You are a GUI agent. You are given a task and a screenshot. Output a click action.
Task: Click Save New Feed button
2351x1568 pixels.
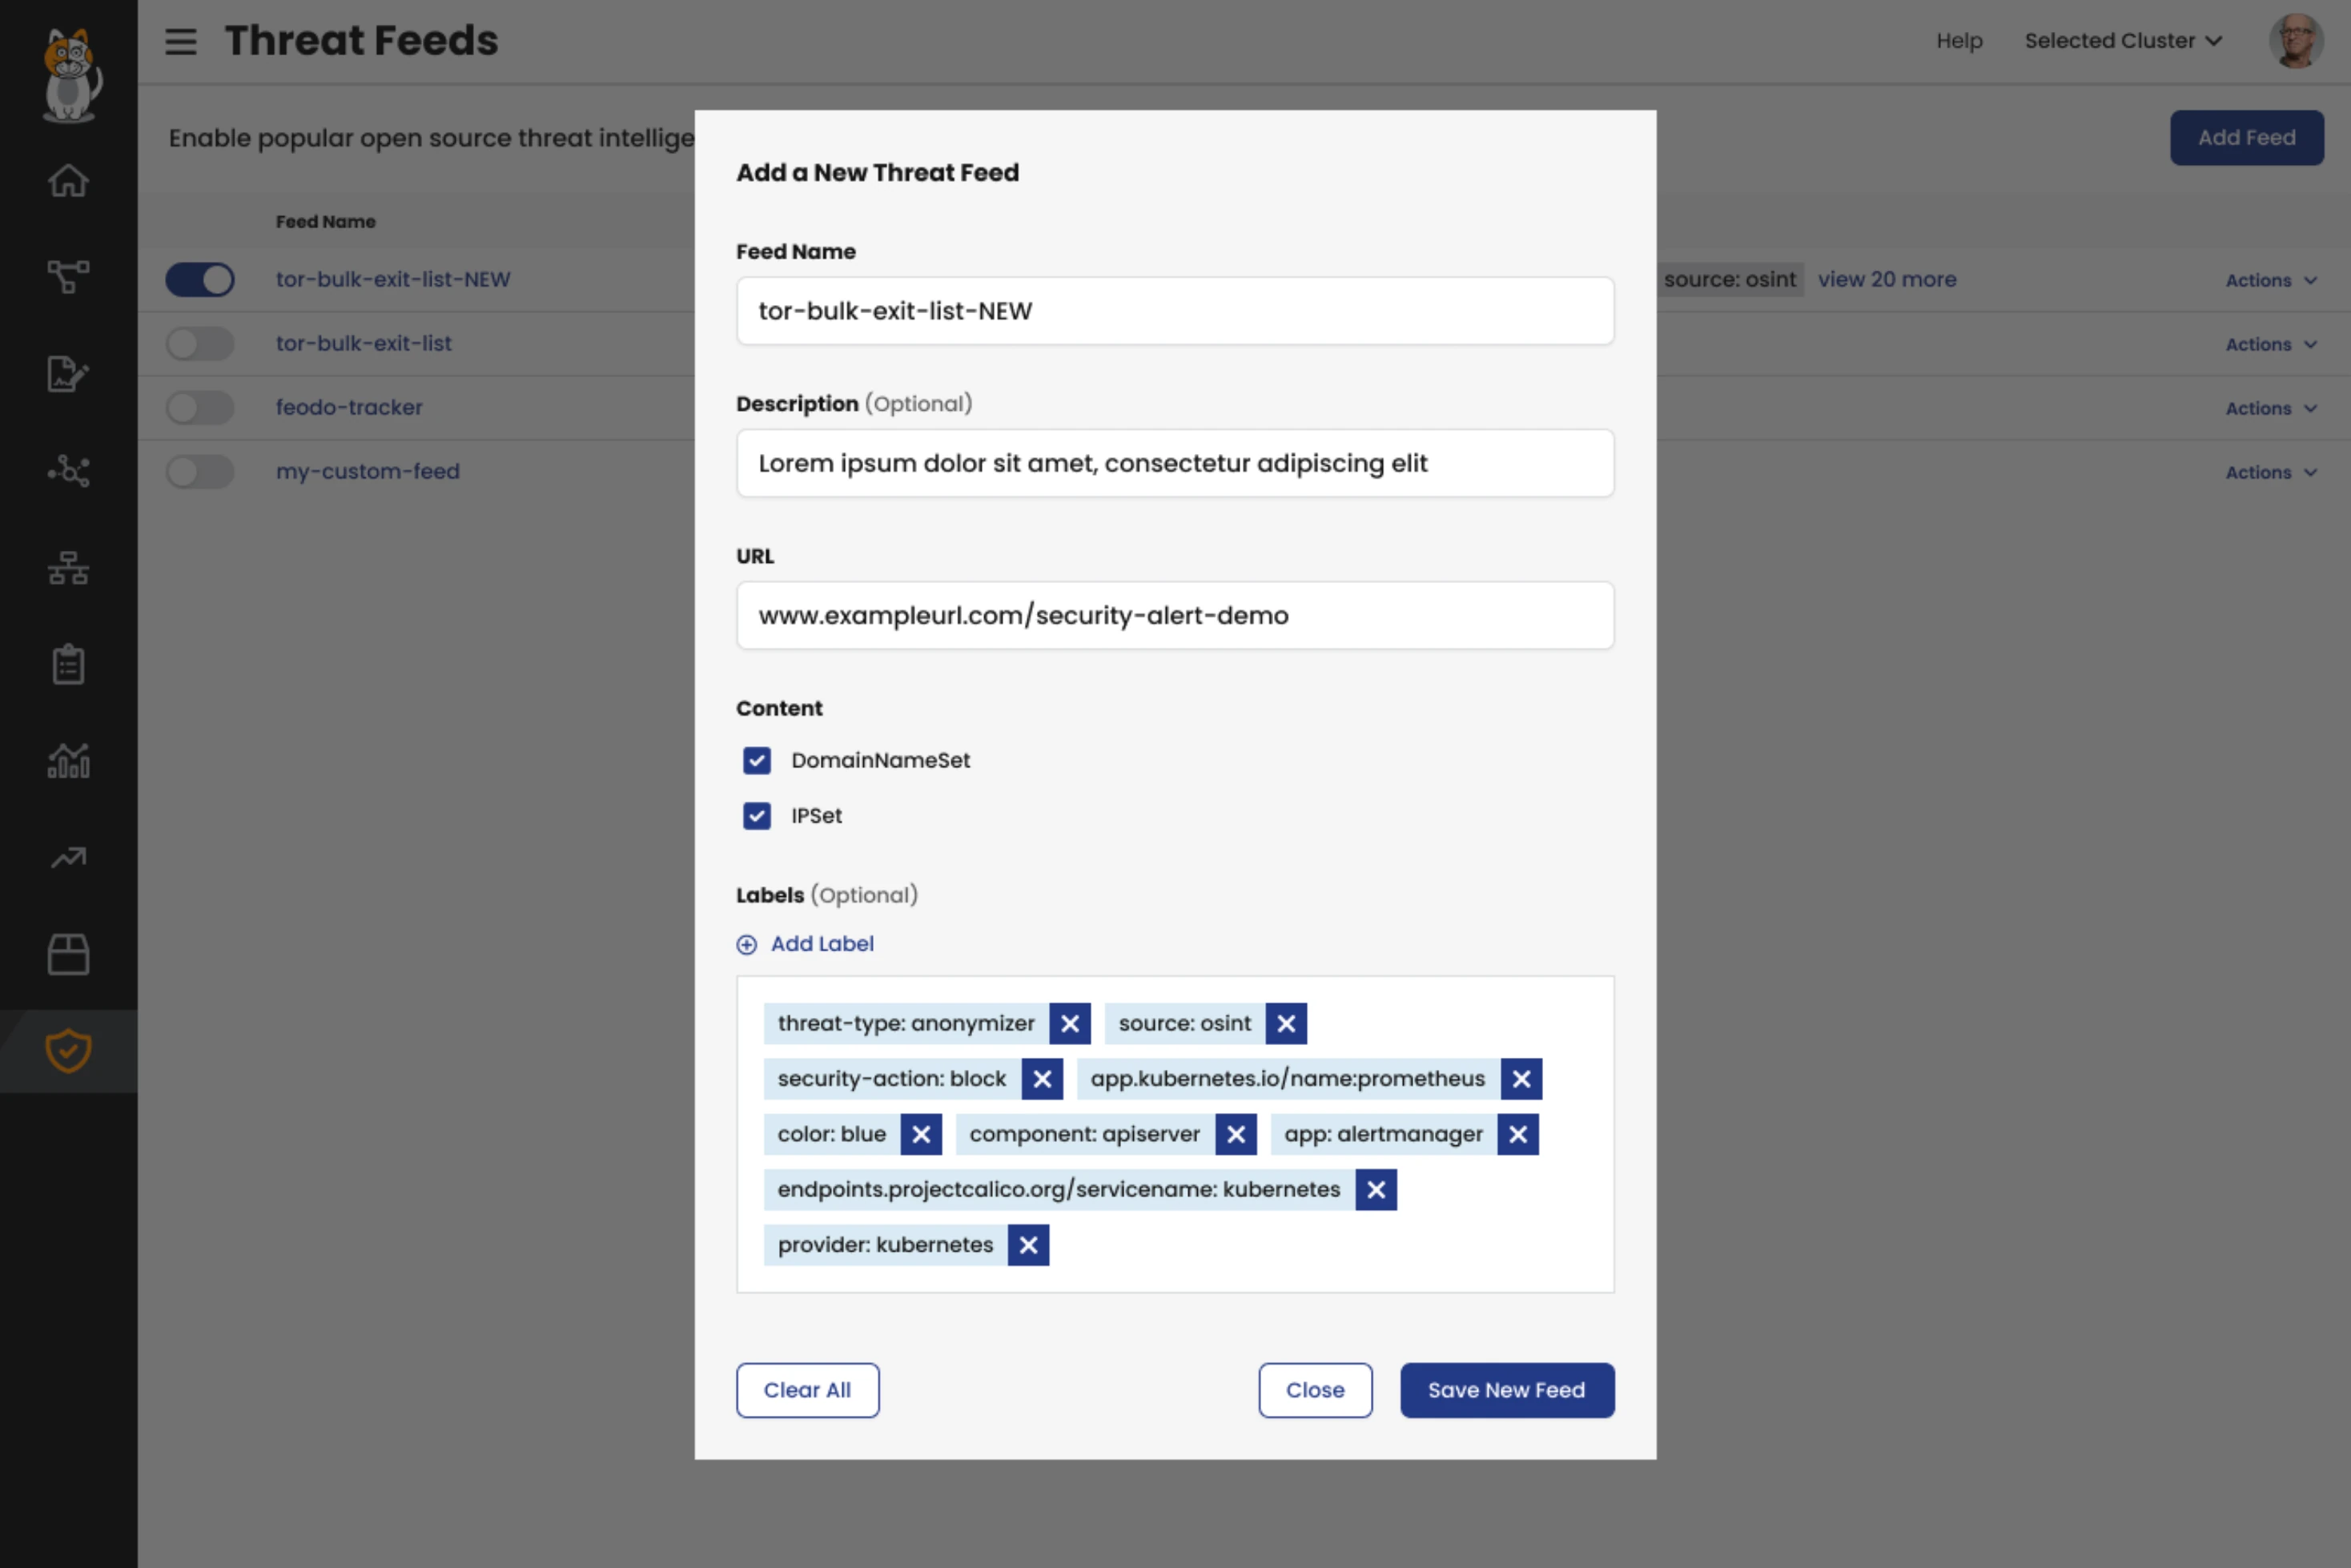coord(1506,1390)
